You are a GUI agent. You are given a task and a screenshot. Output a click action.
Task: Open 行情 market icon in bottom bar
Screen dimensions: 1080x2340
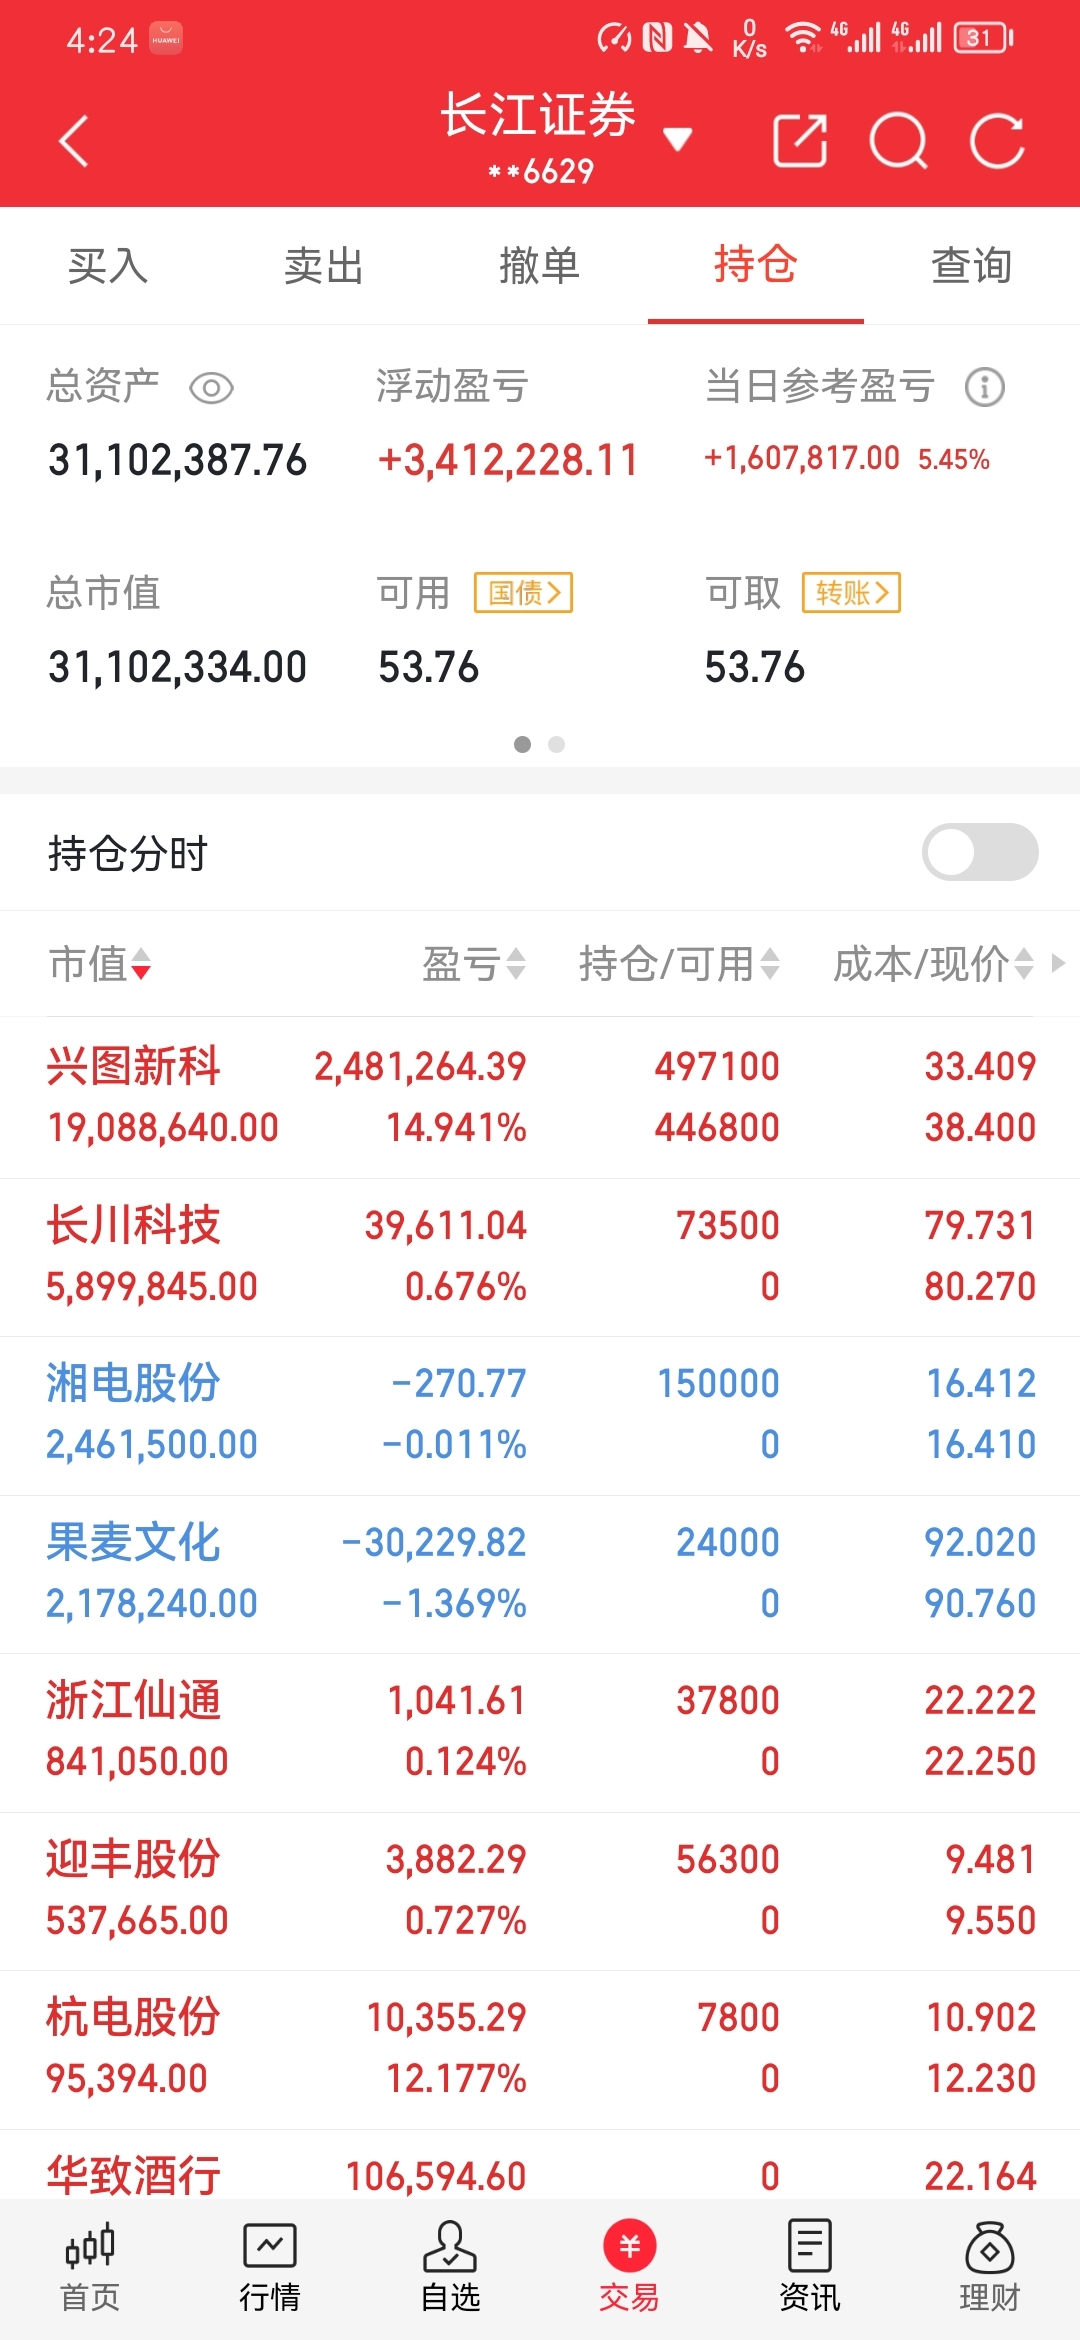point(270,2268)
